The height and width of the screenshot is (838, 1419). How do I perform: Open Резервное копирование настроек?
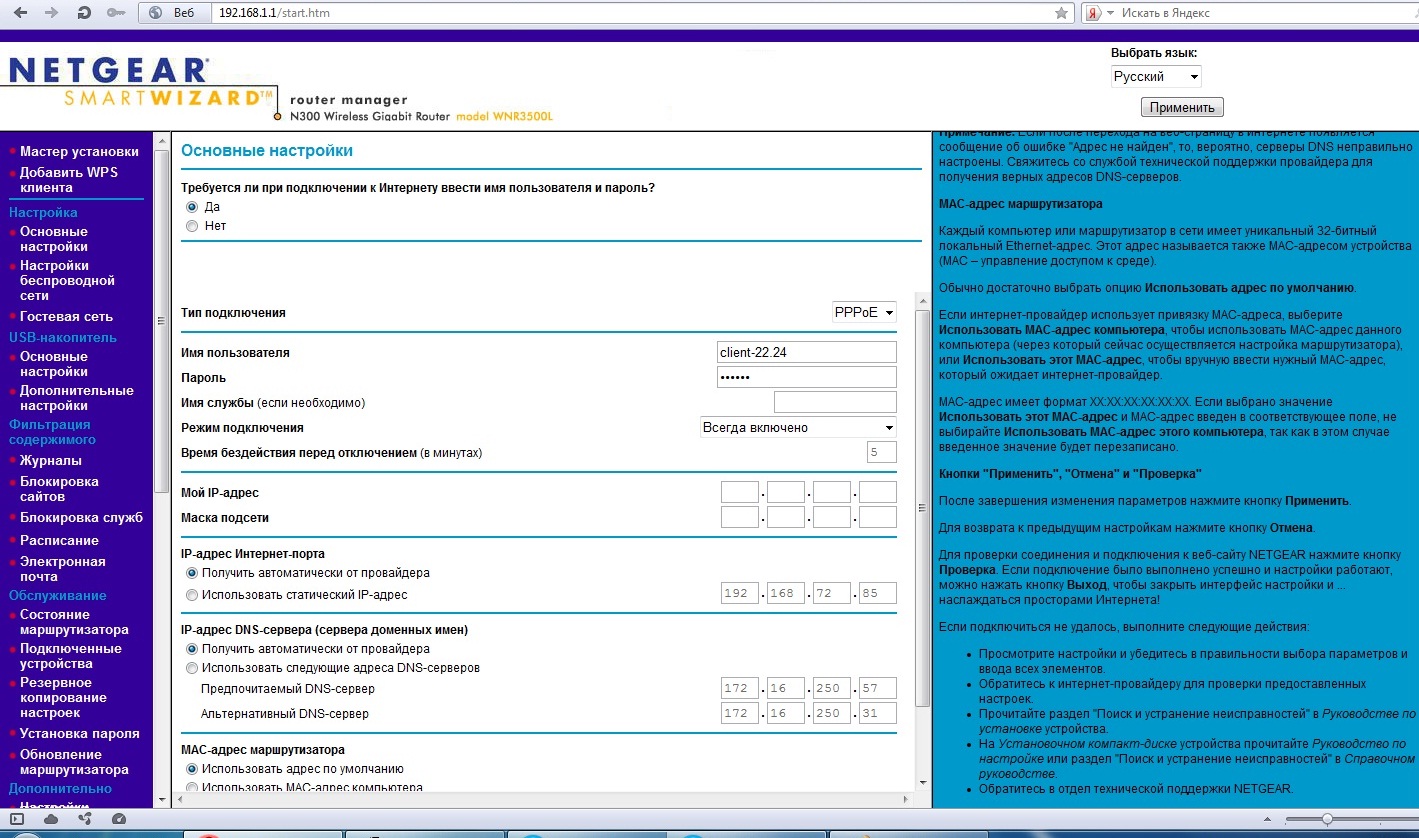(x=63, y=698)
